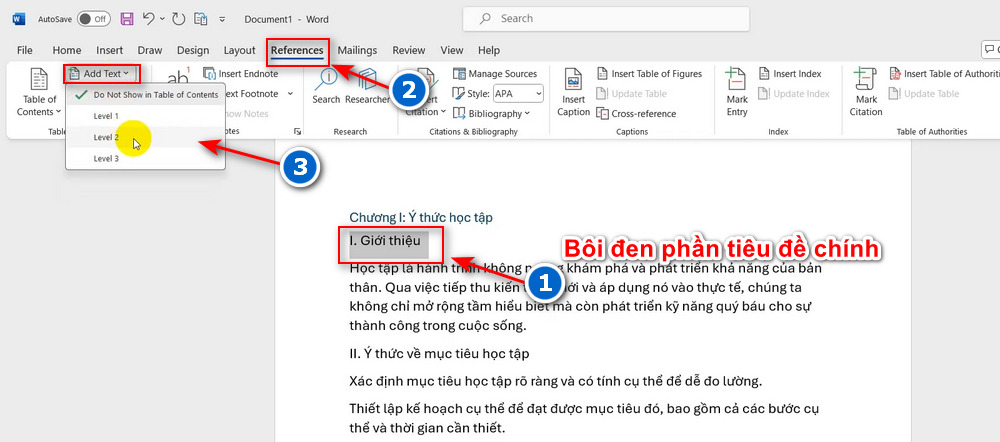Image resolution: width=1000 pixels, height=442 pixels.
Task: Open the Mailings tab
Action: (357, 50)
